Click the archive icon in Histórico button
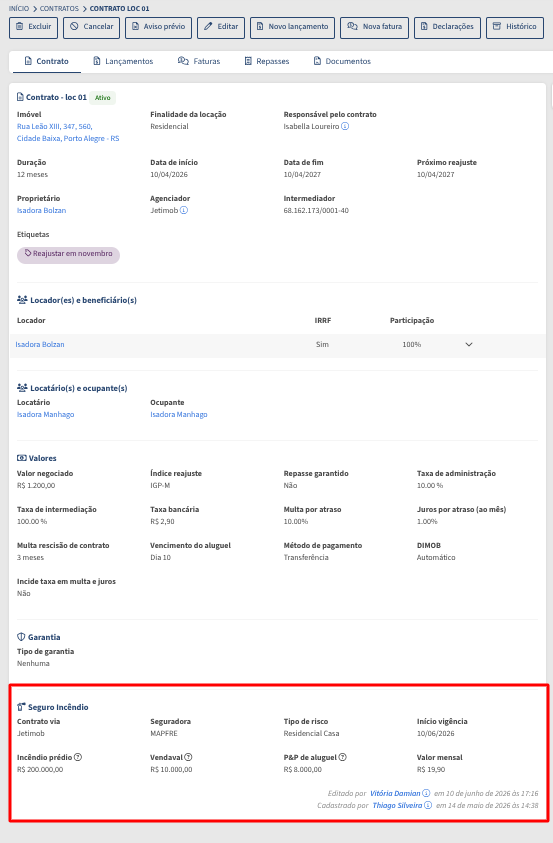The image size is (553, 843). (x=497, y=26)
